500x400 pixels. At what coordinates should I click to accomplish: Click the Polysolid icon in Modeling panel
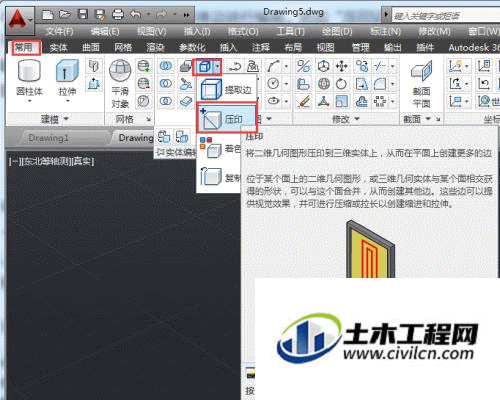[94, 66]
